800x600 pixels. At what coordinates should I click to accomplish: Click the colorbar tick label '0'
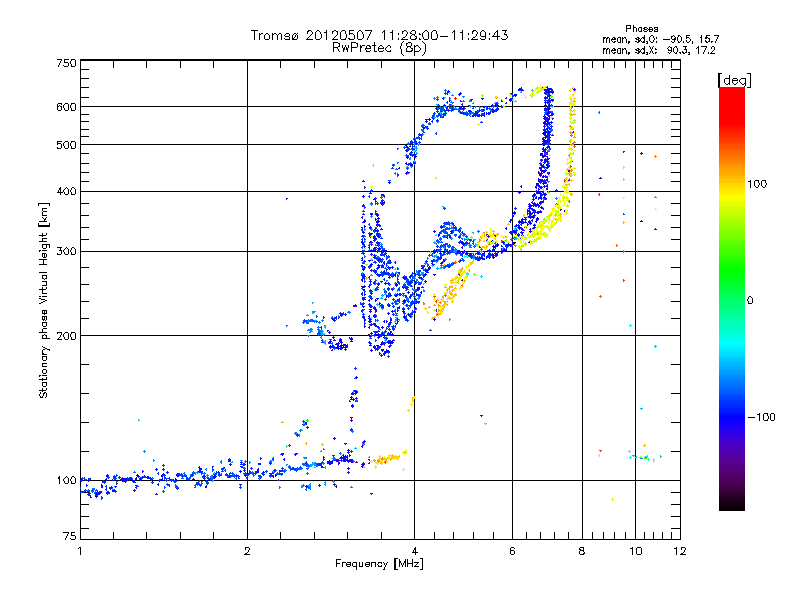tap(750, 300)
